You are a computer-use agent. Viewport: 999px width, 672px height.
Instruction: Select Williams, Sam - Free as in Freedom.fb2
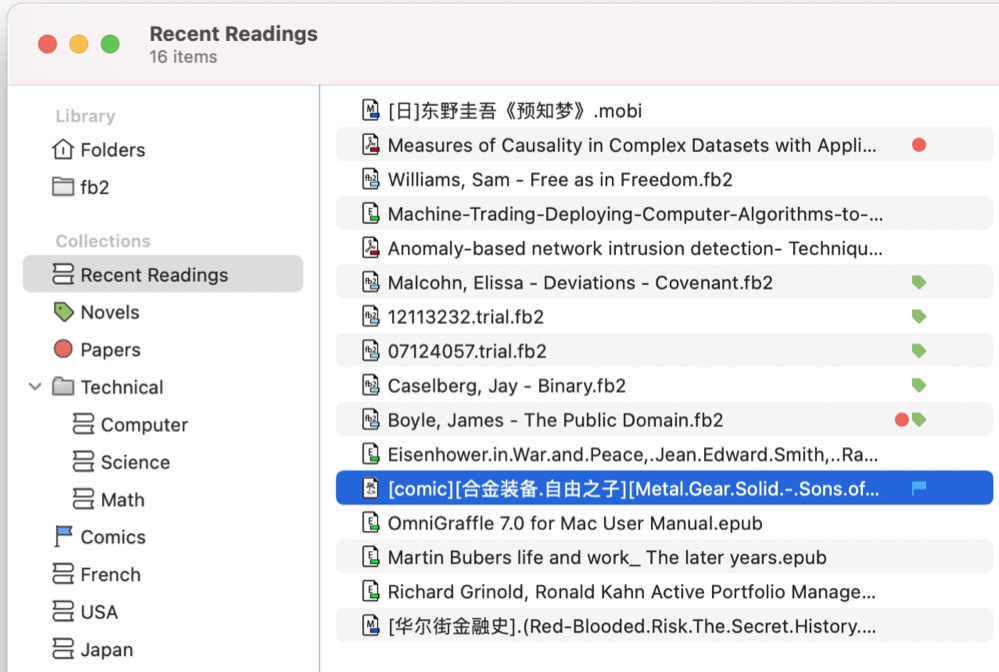[x=664, y=180]
